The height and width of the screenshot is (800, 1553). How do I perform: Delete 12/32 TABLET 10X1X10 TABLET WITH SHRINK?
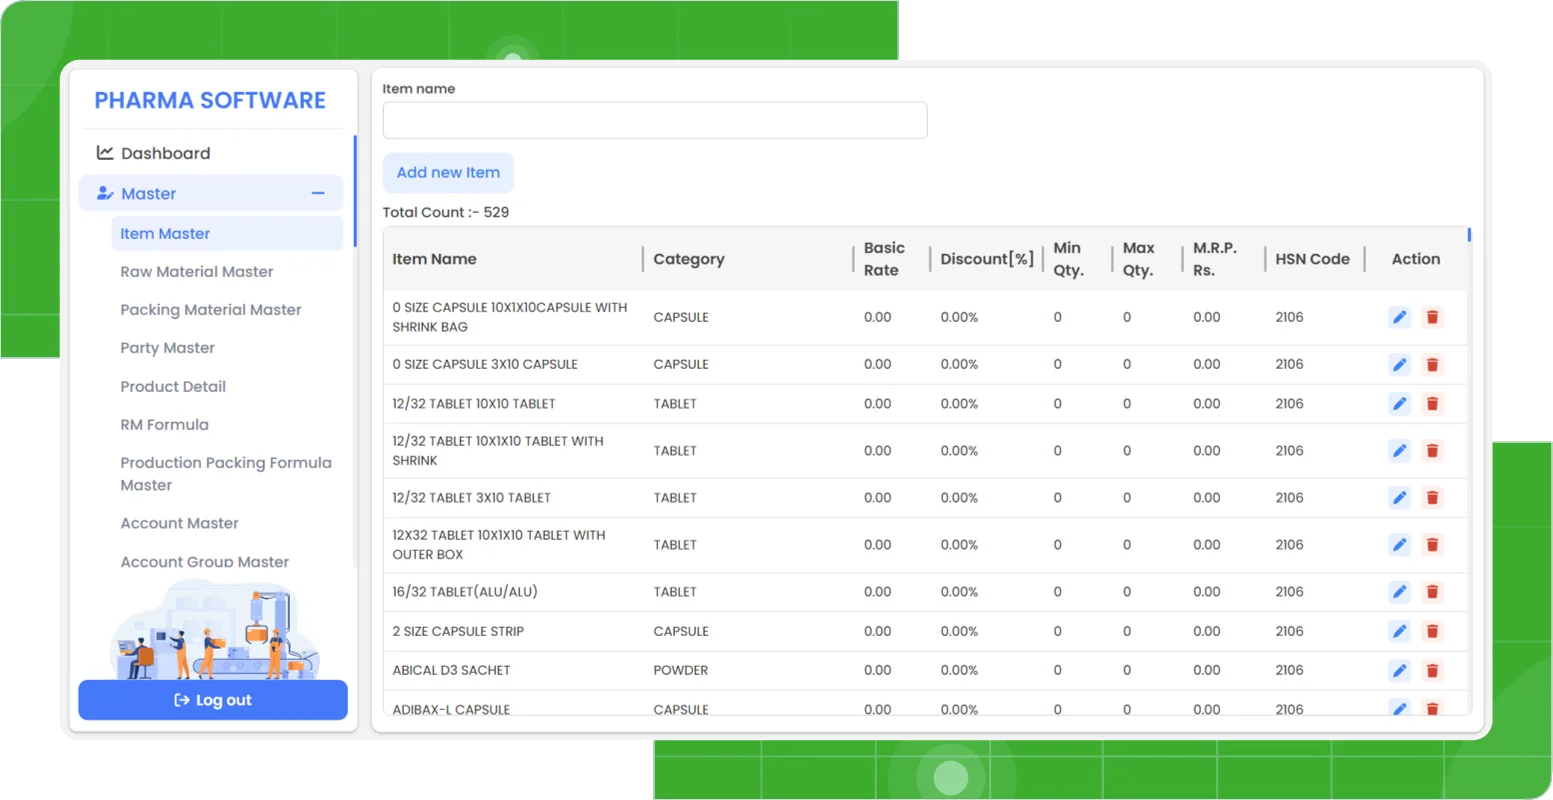click(1432, 451)
